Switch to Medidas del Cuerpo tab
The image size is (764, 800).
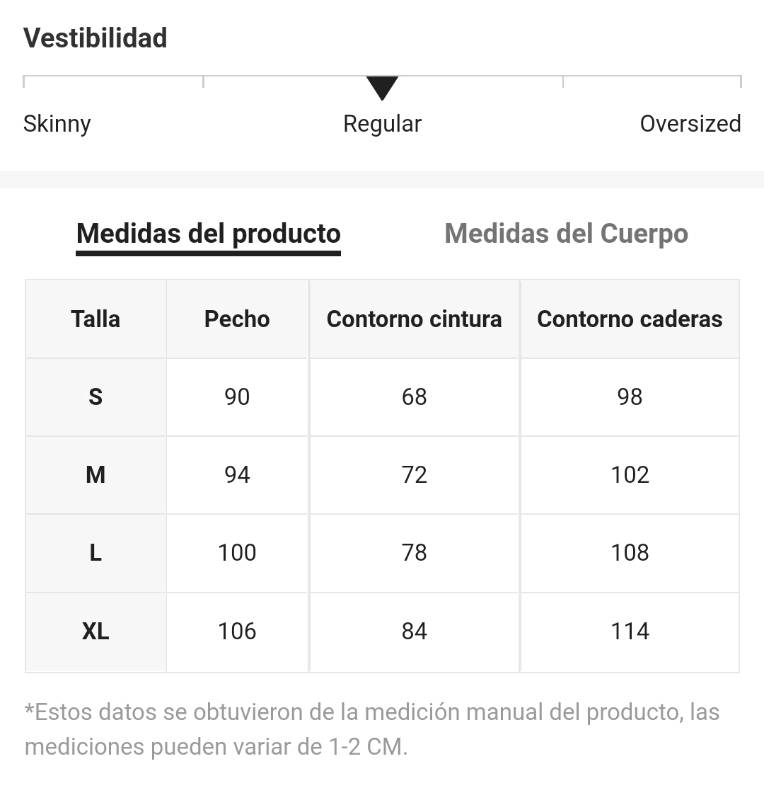566,234
